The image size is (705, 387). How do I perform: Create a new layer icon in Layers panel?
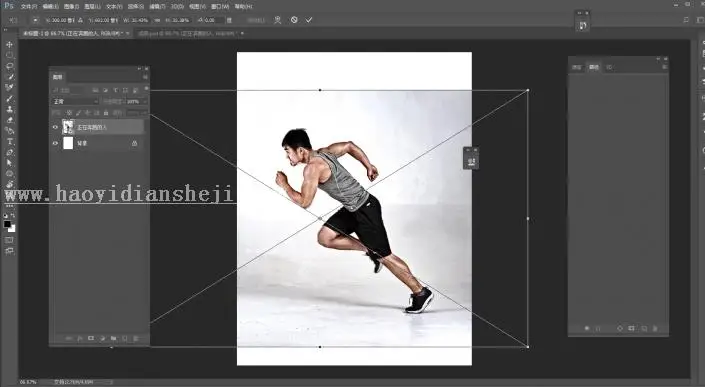[x=125, y=338]
